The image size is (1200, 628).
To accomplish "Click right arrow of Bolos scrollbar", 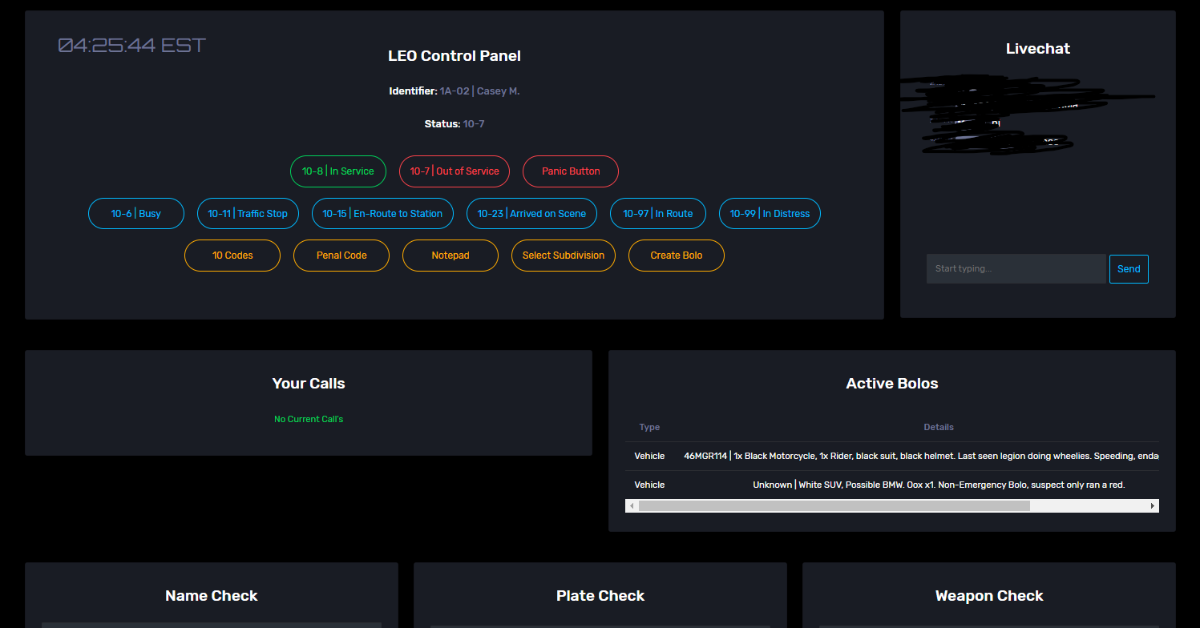I will (x=1153, y=506).
